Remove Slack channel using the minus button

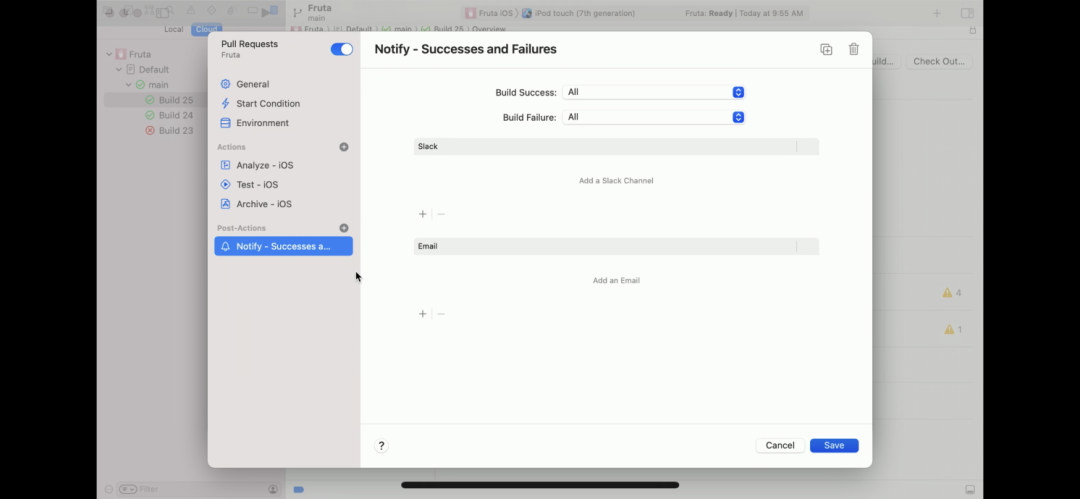[441, 214]
